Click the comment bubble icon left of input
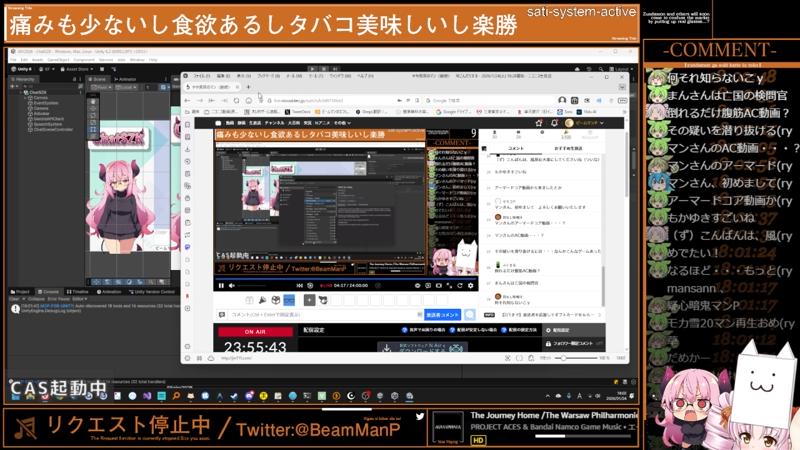This screenshot has width=800, height=450. click(x=222, y=315)
